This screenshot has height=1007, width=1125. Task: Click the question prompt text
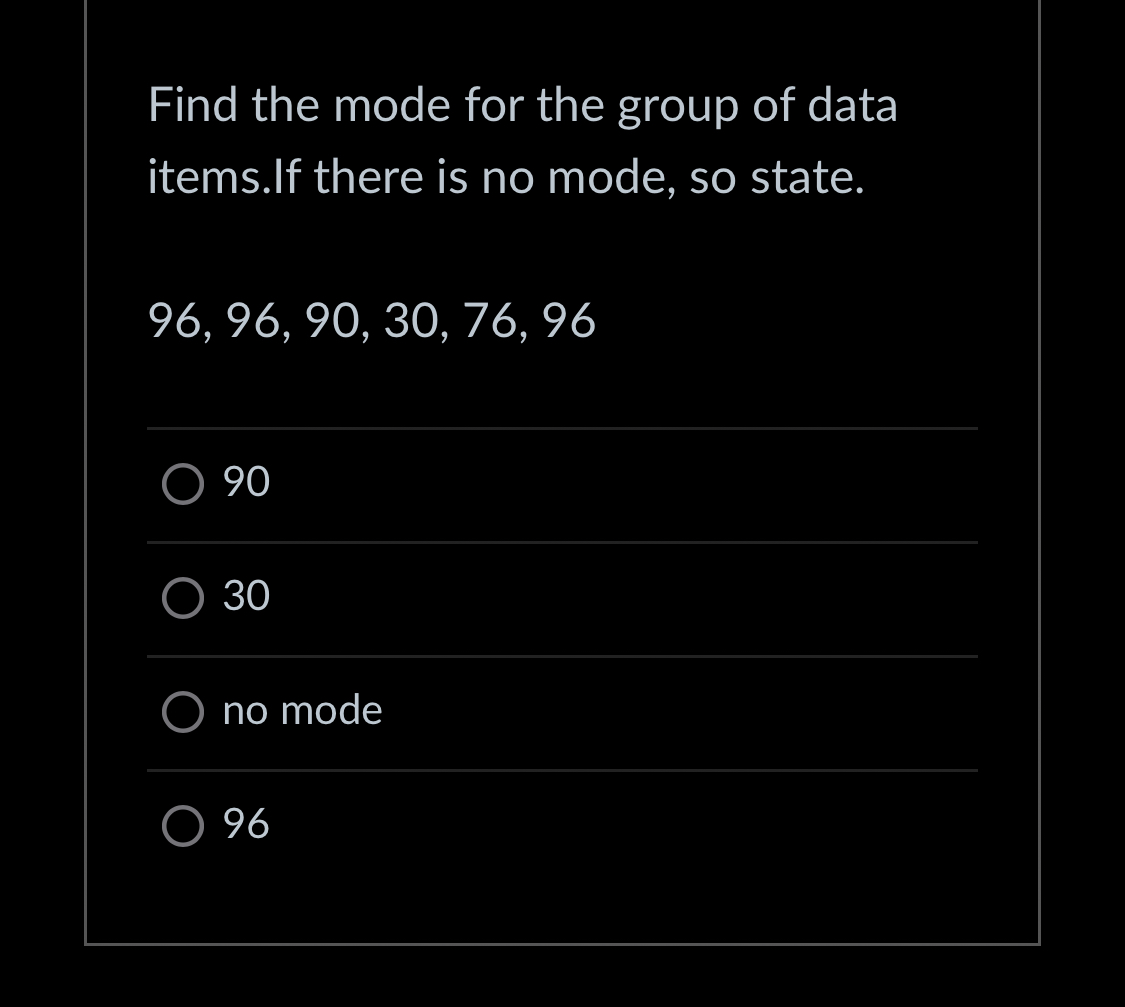pyautogui.click(x=522, y=140)
